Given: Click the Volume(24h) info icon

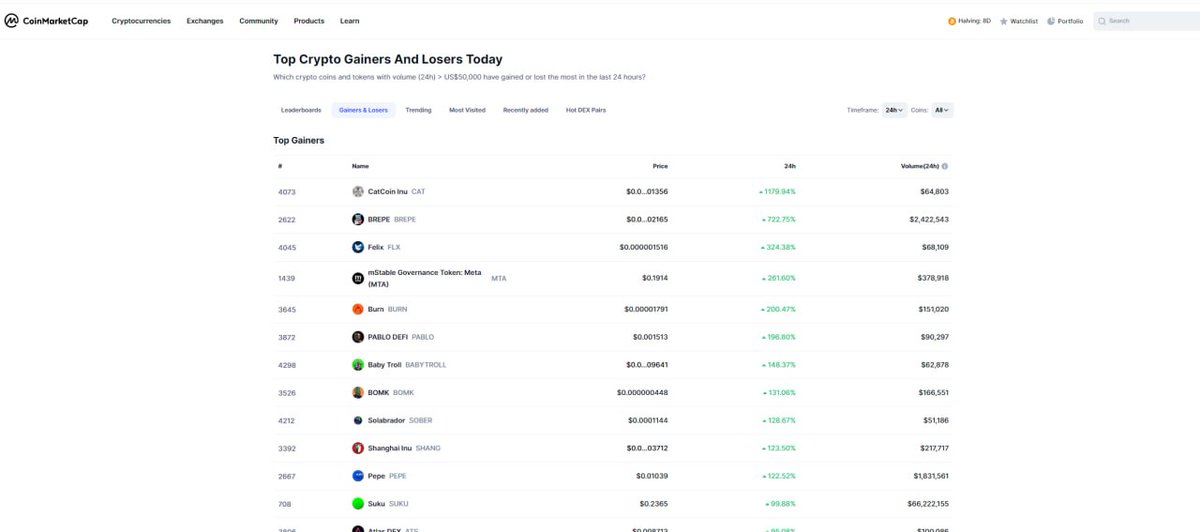Looking at the screenshot, I should pos(945,166).
